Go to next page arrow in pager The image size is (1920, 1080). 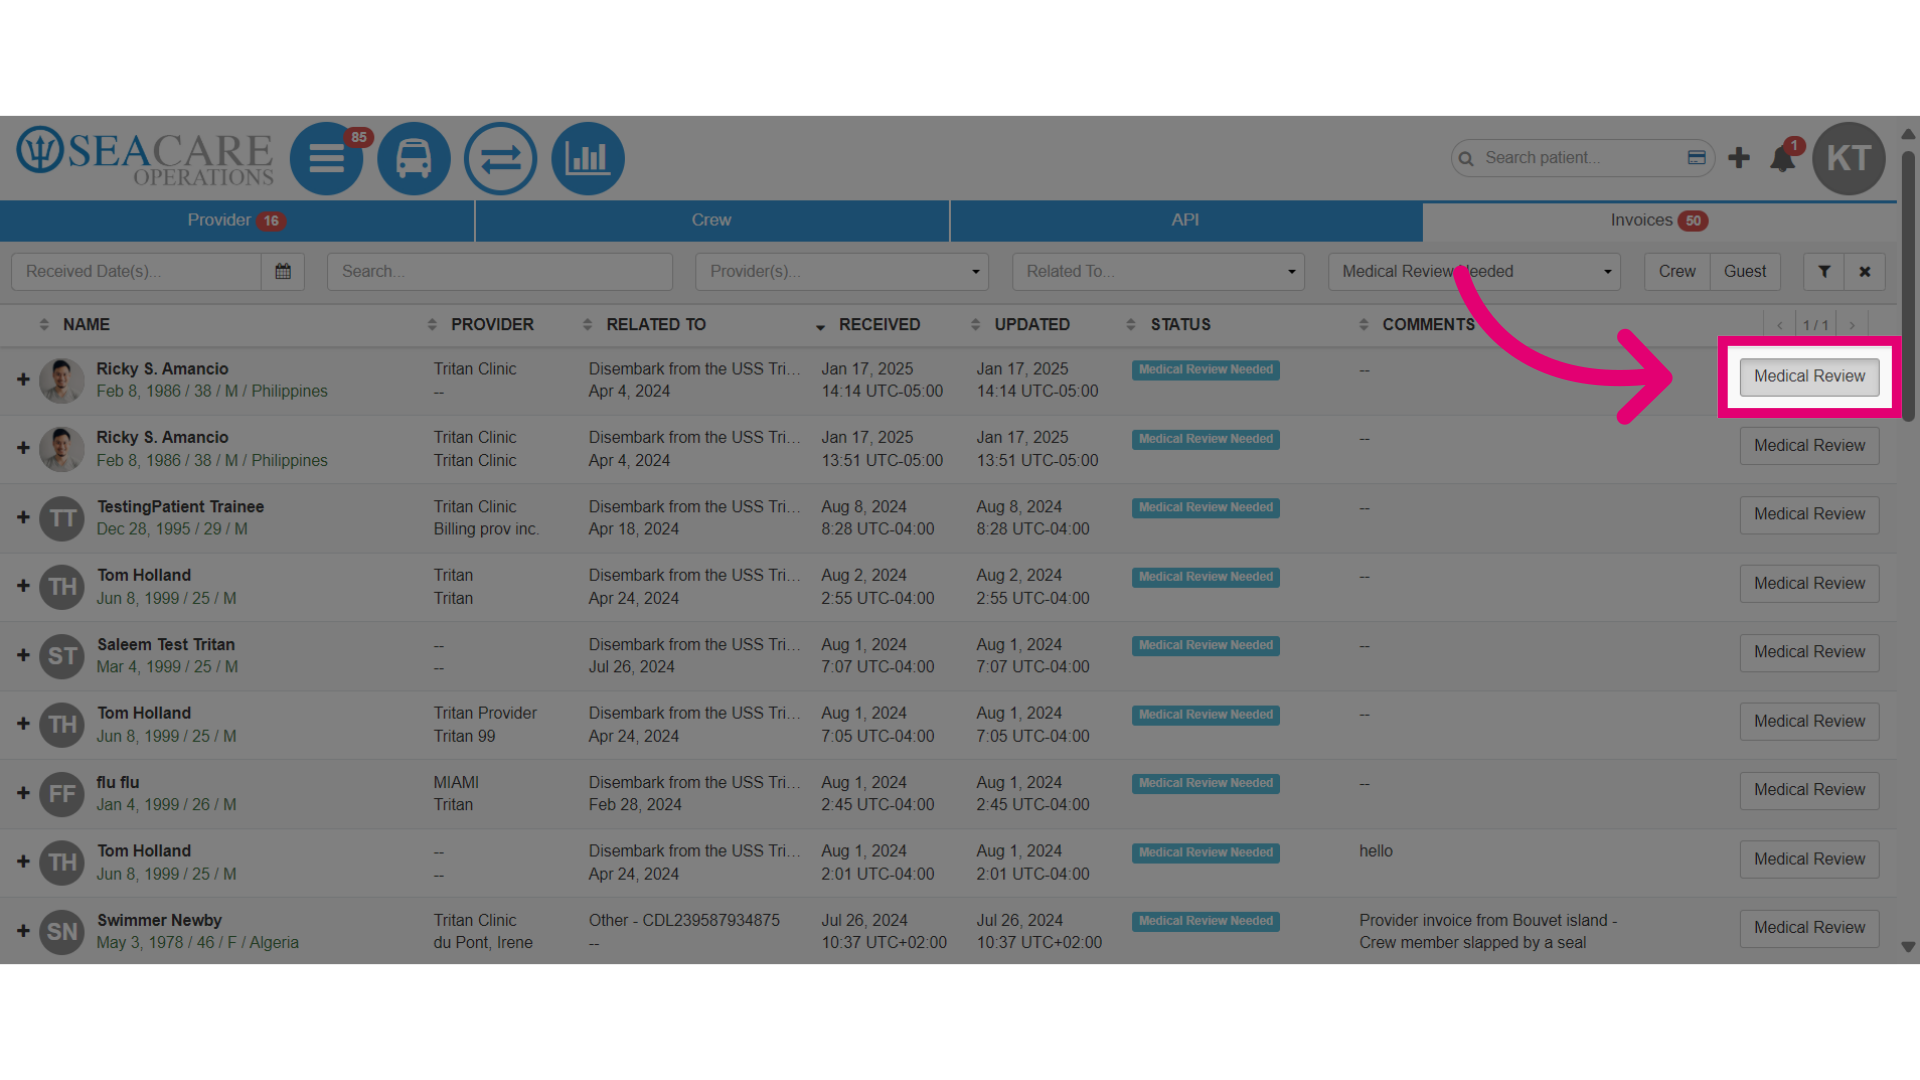tap(1852, 325)
